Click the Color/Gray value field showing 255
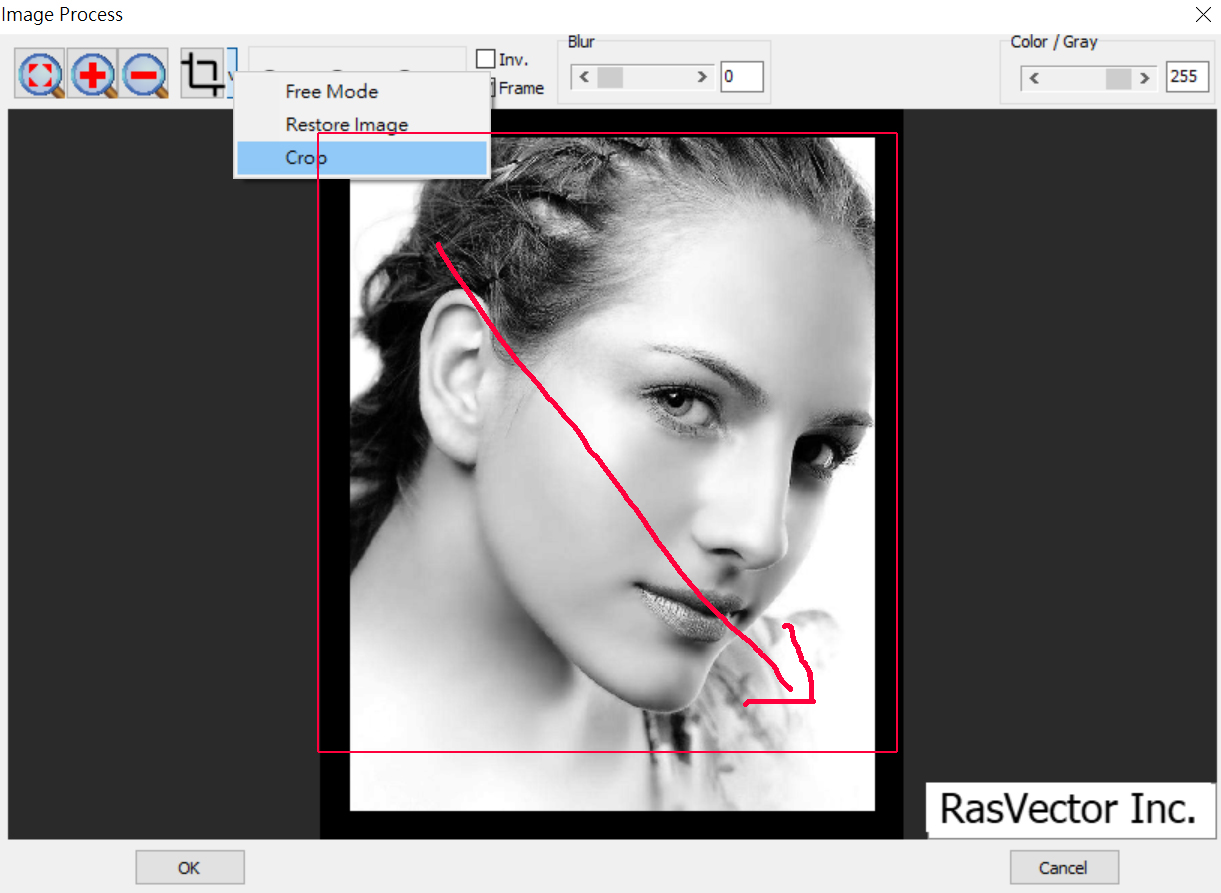1221x893 pixels. (x=1187, y=76)
